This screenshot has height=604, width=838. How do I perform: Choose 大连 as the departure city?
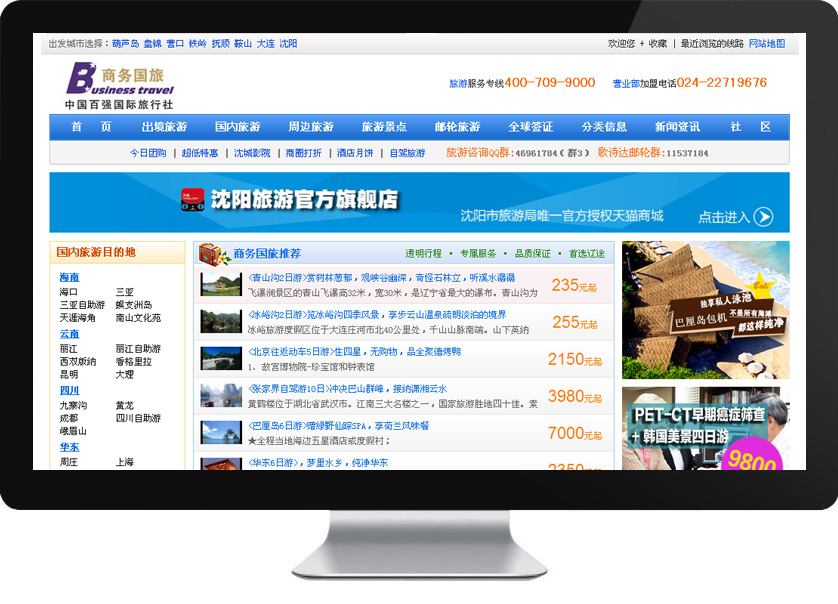265,44
